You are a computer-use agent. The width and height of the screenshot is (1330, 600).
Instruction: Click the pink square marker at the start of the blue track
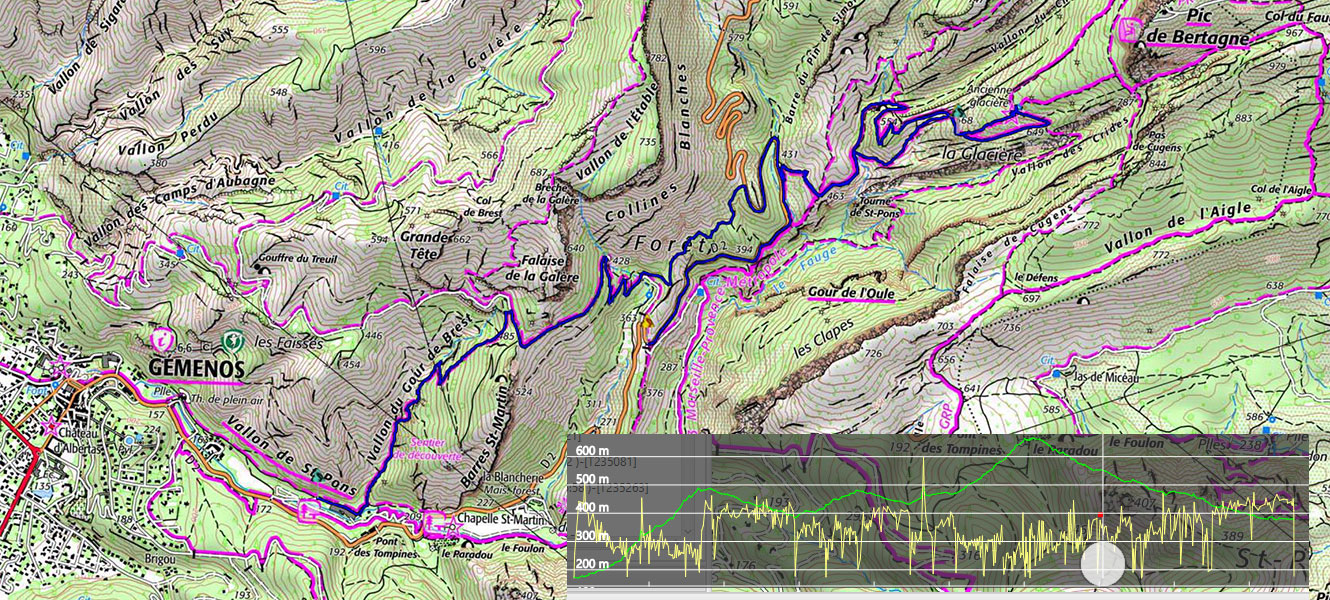[309, 509]
